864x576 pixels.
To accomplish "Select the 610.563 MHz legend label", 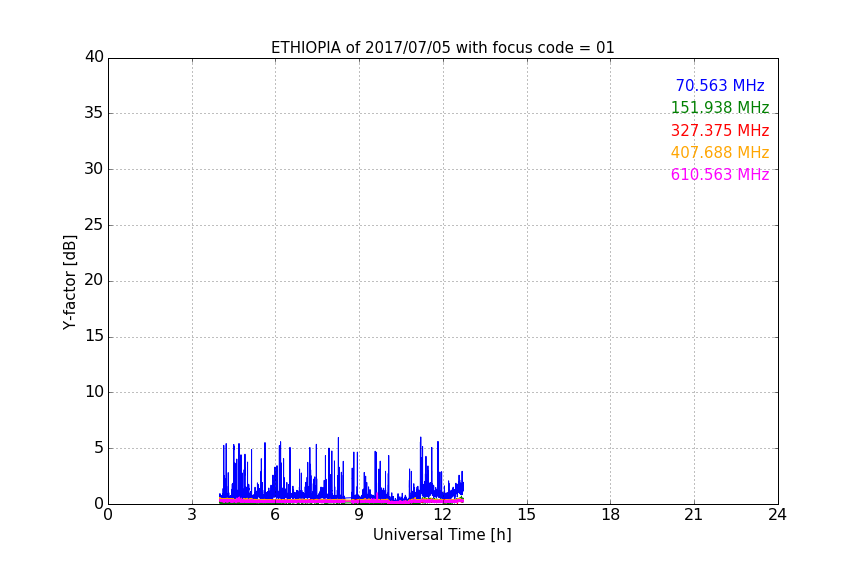I will tap(720, 174).
